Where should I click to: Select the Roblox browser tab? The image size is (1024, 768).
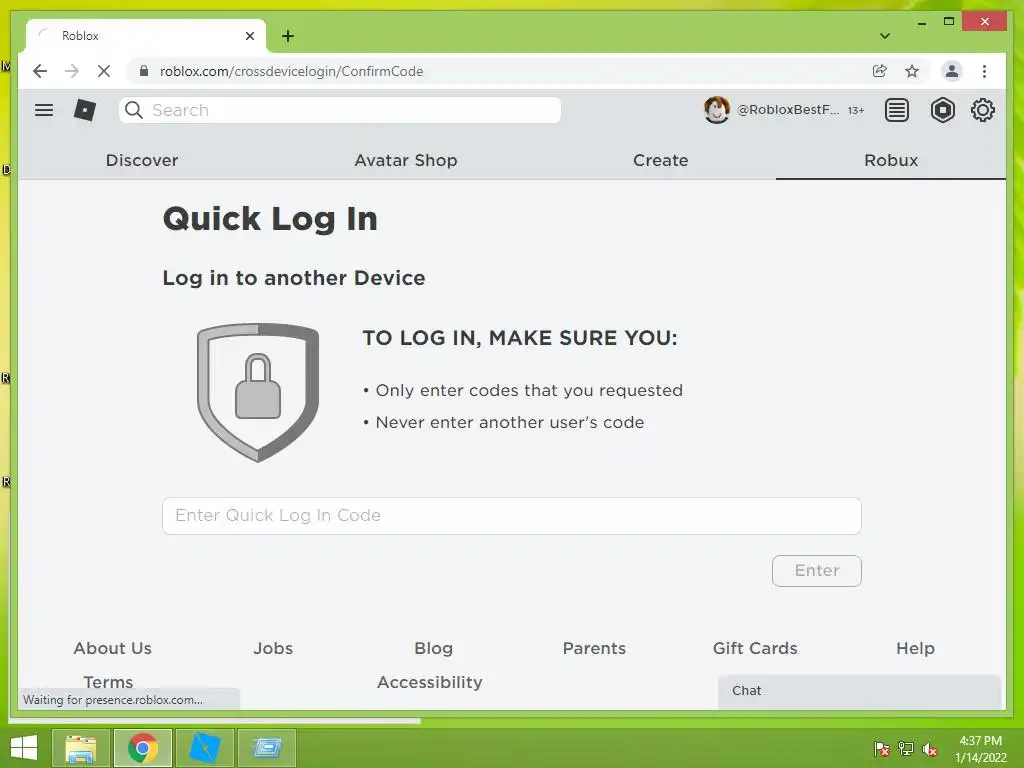click(146, 36)
